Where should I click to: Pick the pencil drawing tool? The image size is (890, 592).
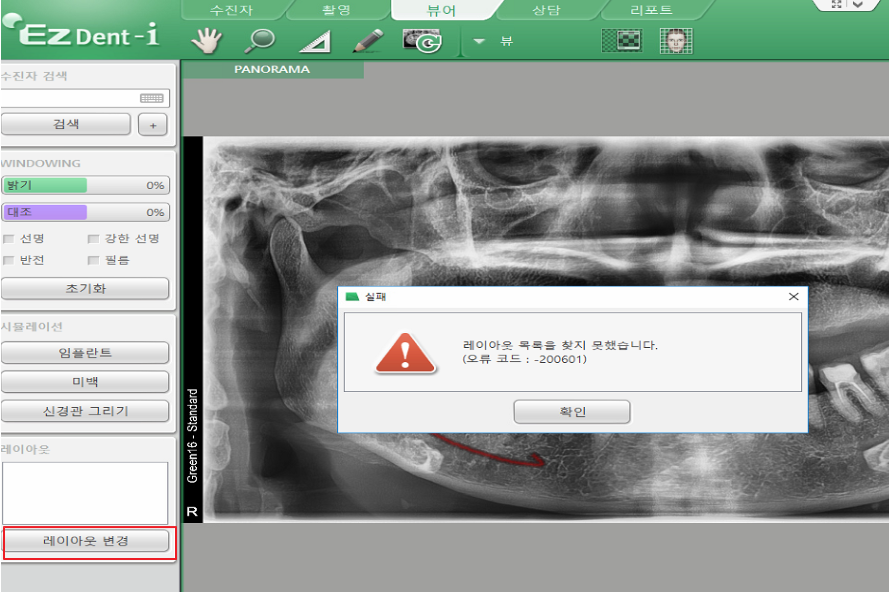(368, 41)
